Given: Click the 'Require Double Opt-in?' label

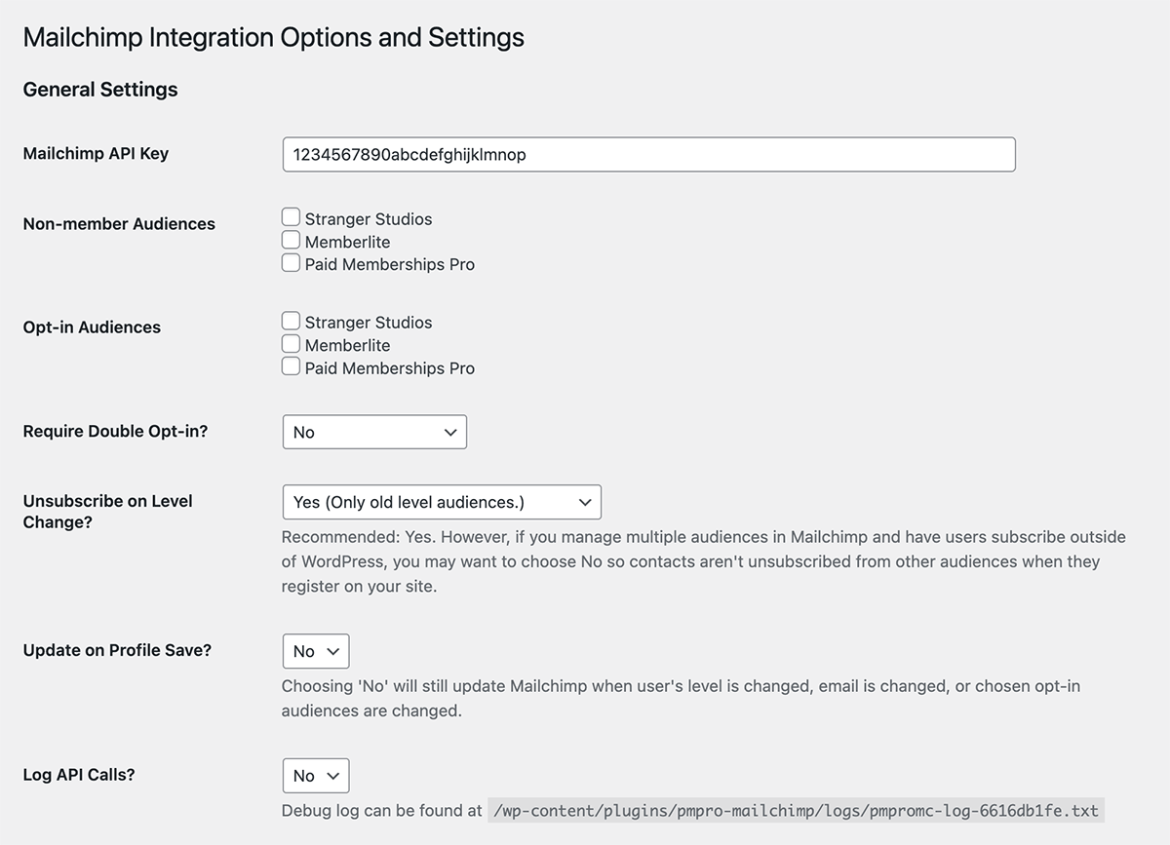Looking at the screenshot, I should pos(115,431).
